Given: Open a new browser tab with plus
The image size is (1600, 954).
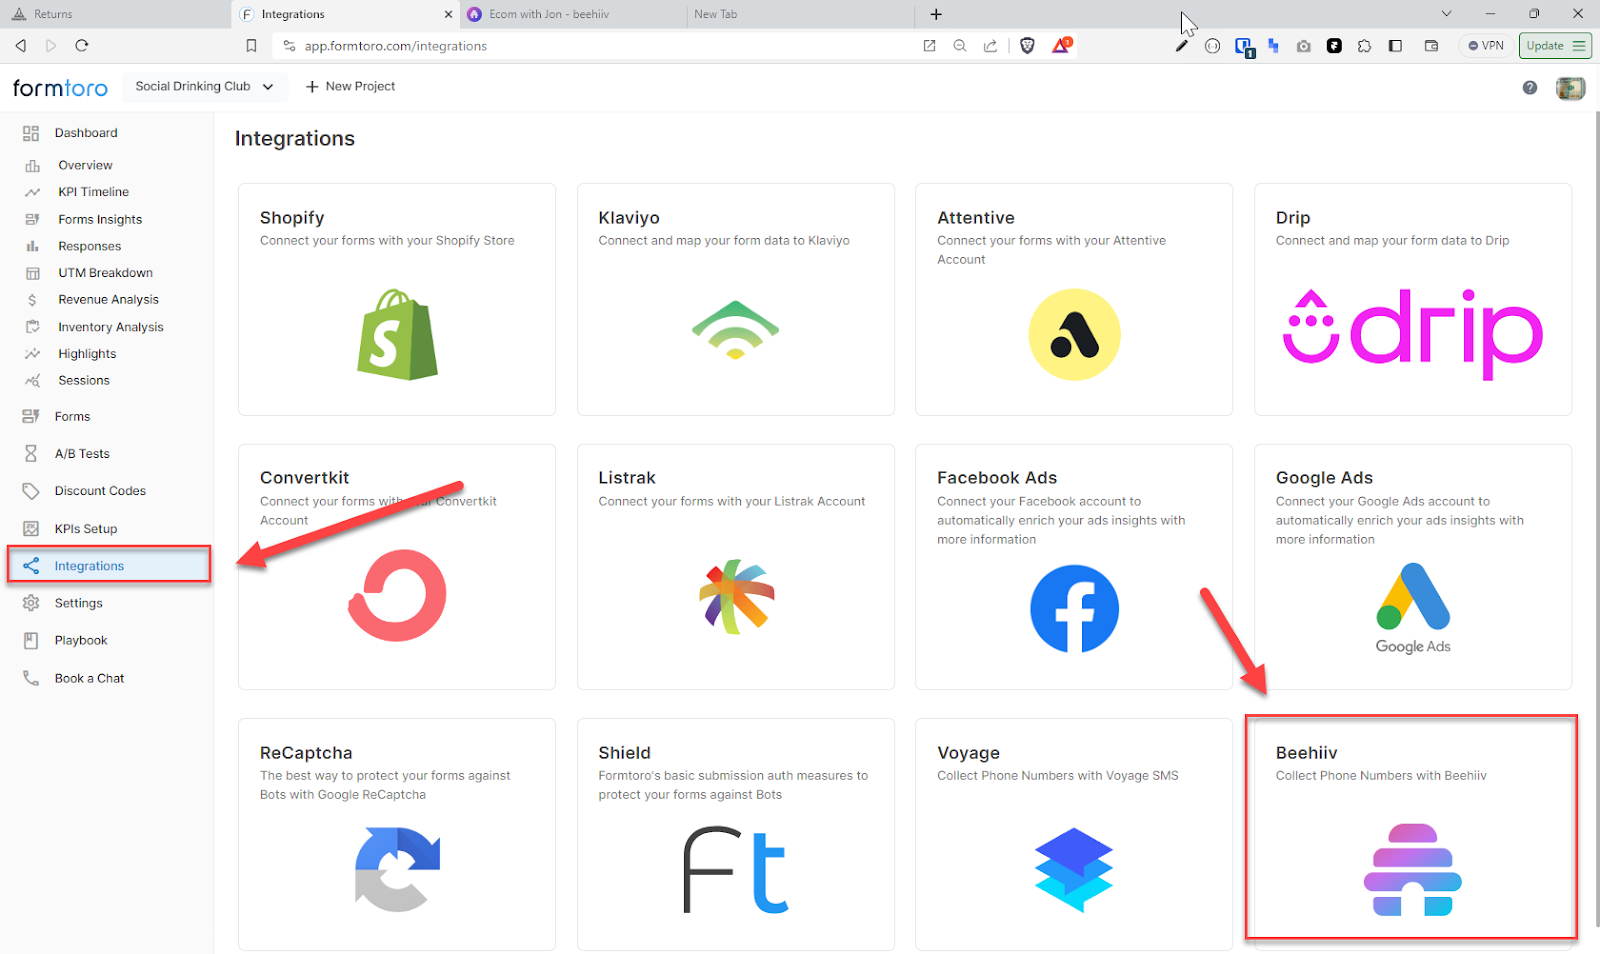Looking at the screenshot, I should point(936,14).
